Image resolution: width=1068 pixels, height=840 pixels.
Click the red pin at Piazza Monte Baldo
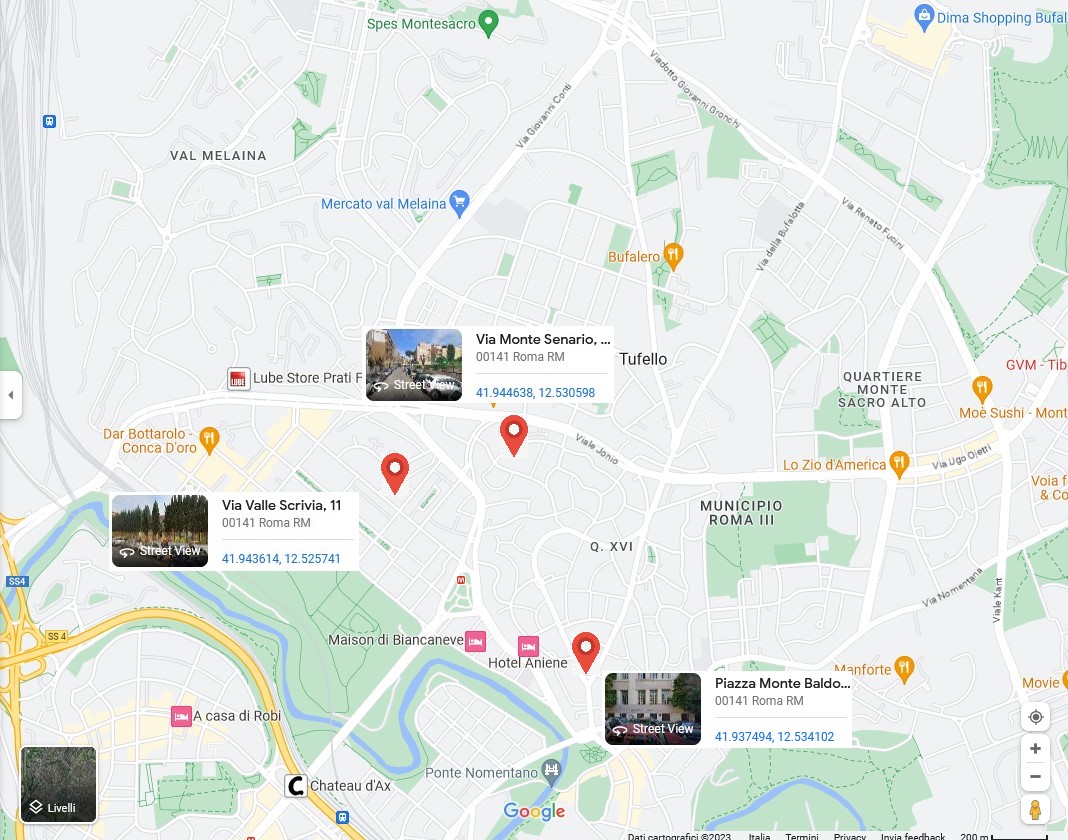[586, 652]
